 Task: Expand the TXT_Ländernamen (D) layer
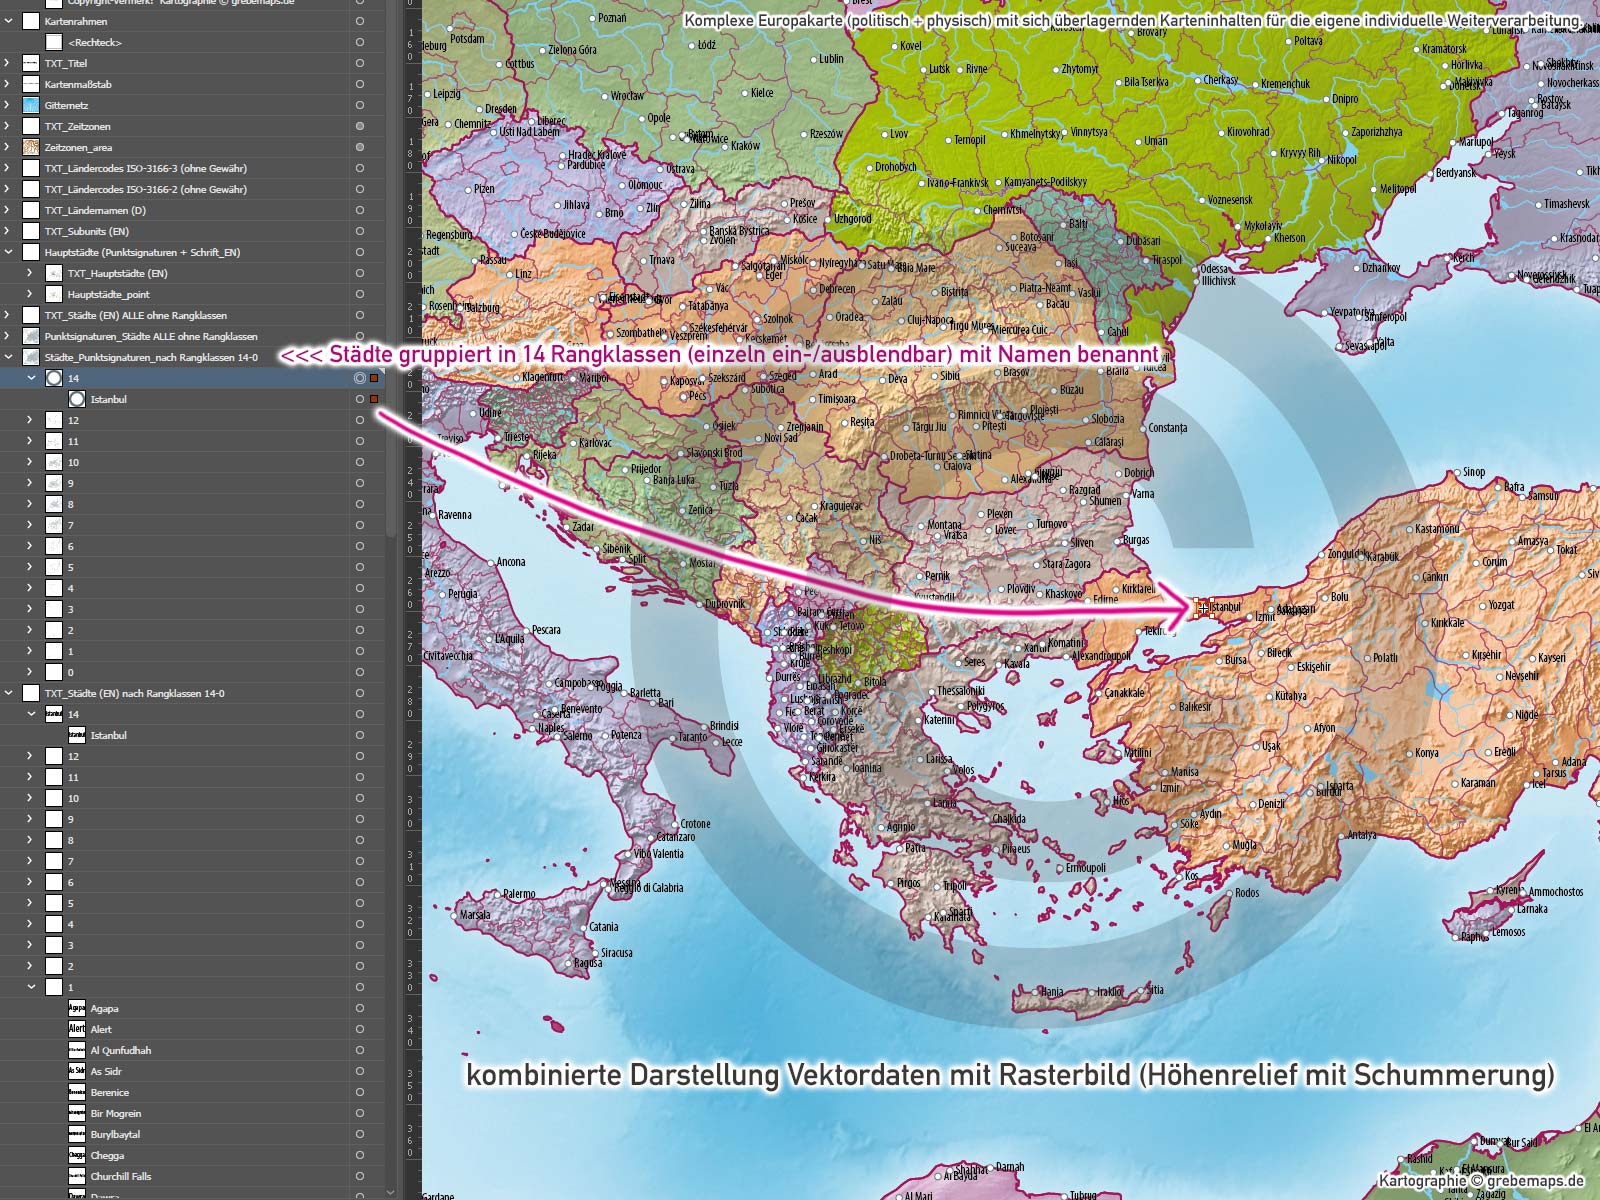9,210
